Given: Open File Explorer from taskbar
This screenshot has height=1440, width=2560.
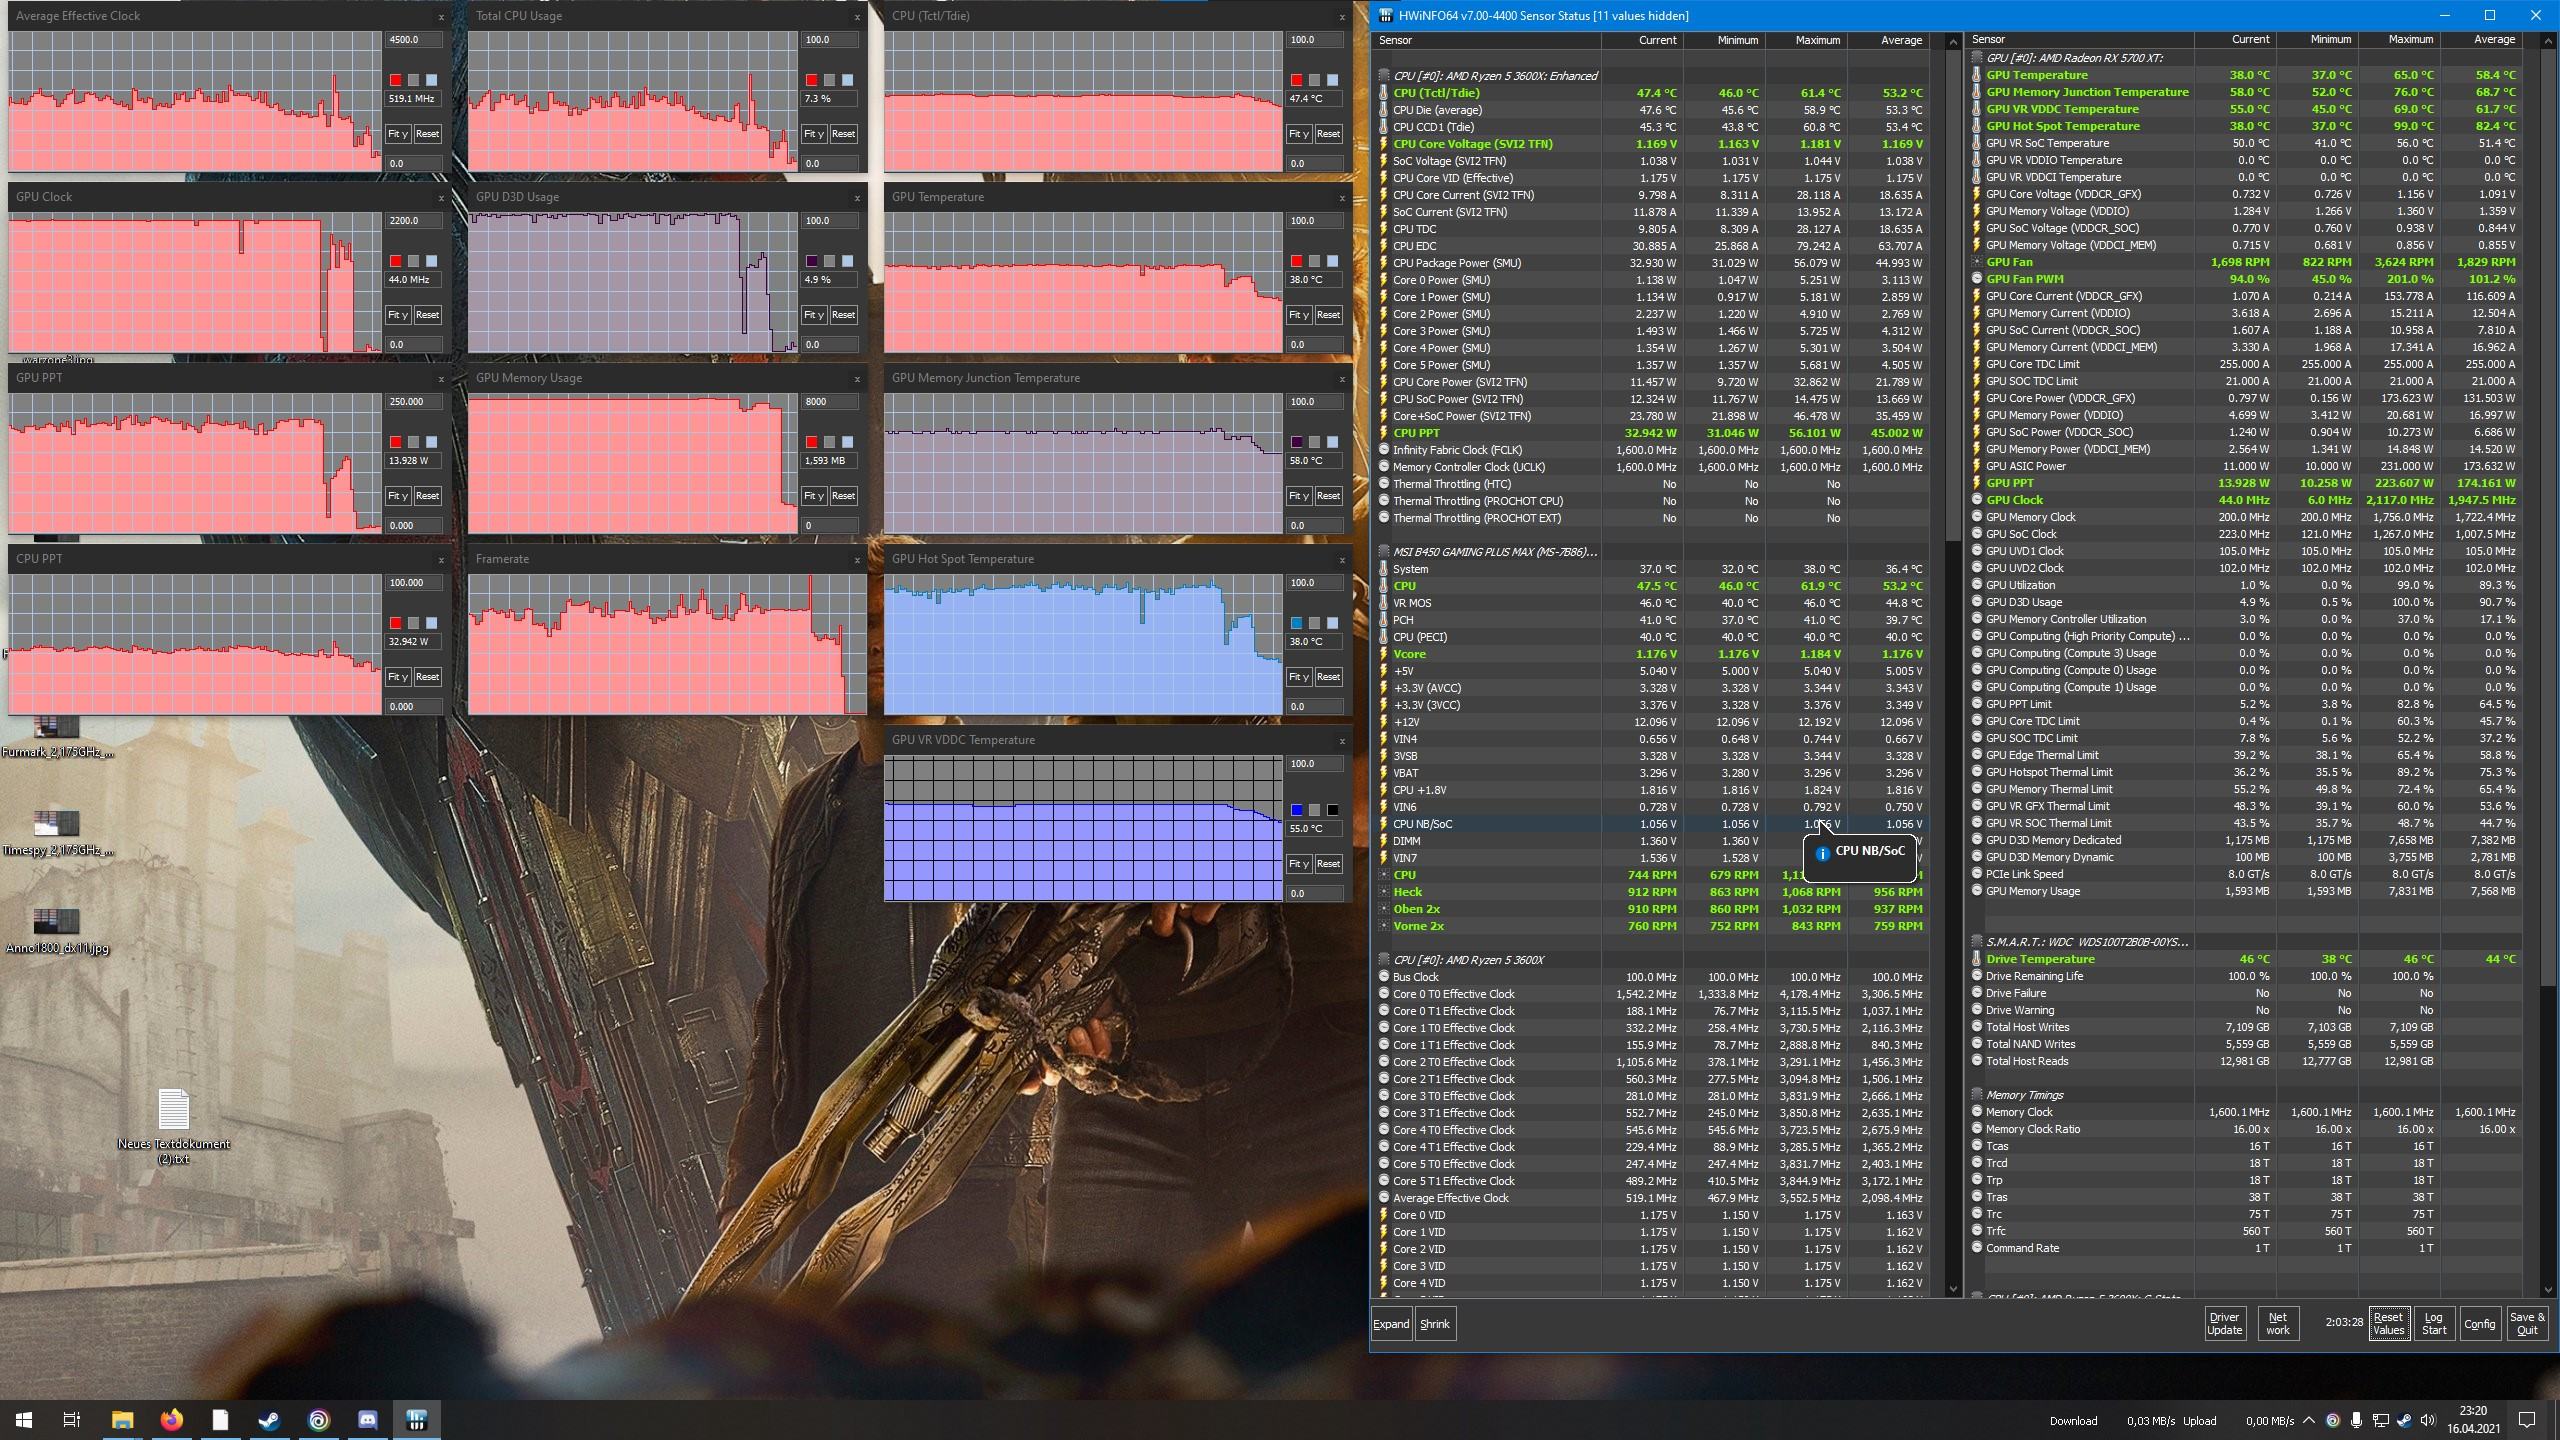Looking at the screenshot, I should (122, 1419).
